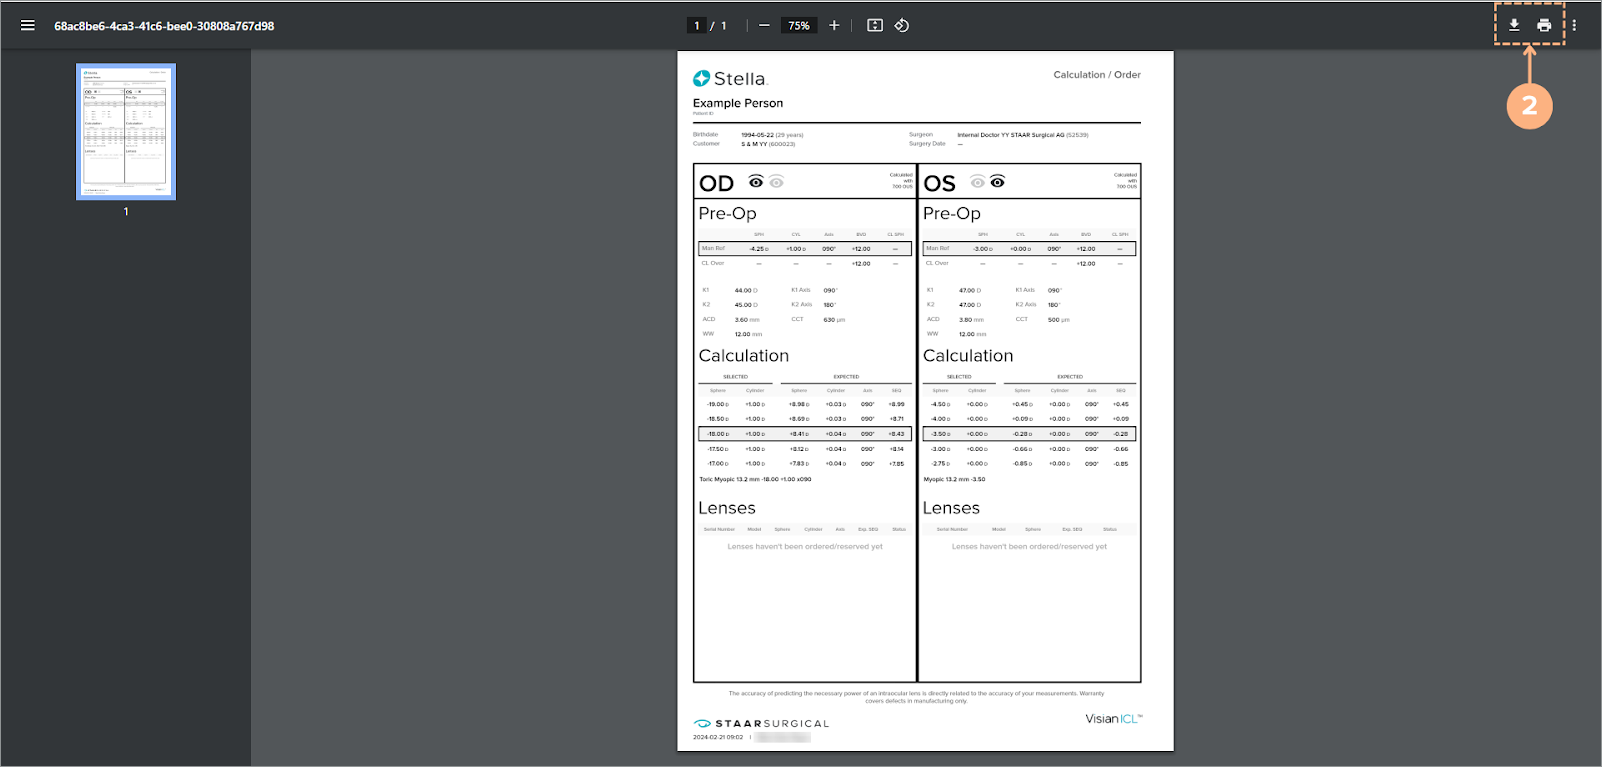Click the current page number box
1602x767 pixels.
[697, 26]
